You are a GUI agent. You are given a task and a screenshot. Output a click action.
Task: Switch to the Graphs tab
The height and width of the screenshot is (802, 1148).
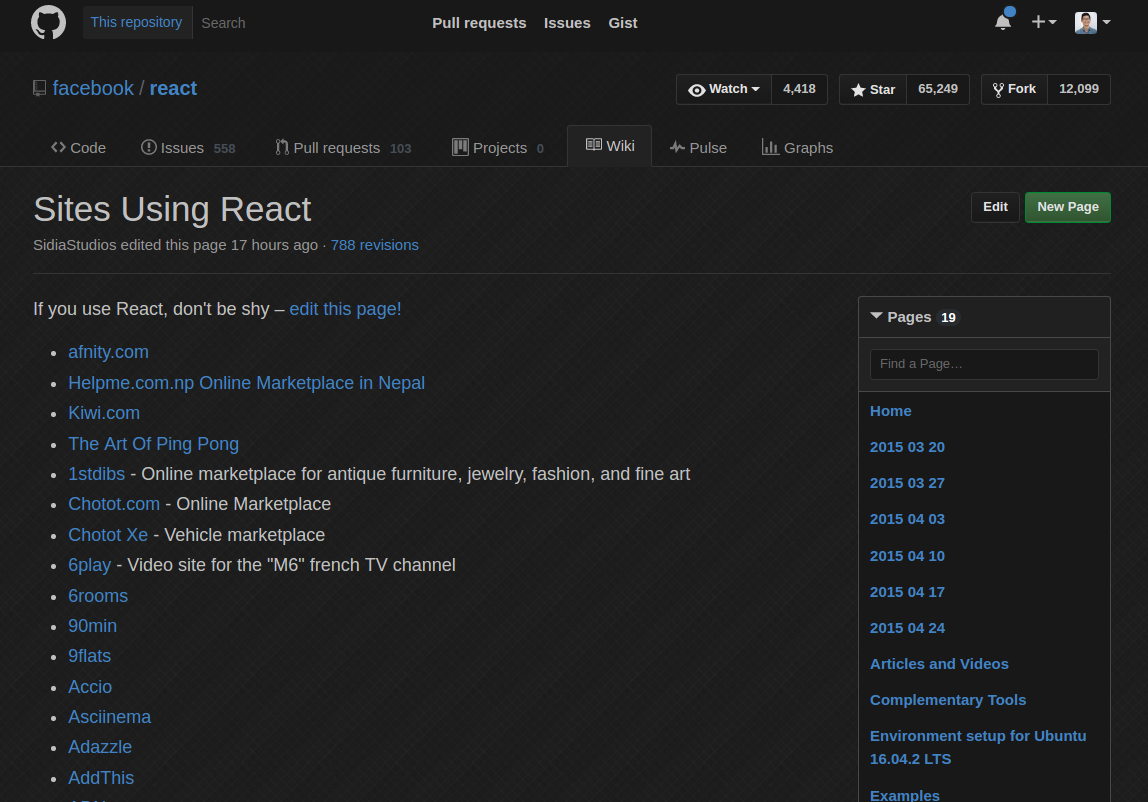[x=797, y=148]
